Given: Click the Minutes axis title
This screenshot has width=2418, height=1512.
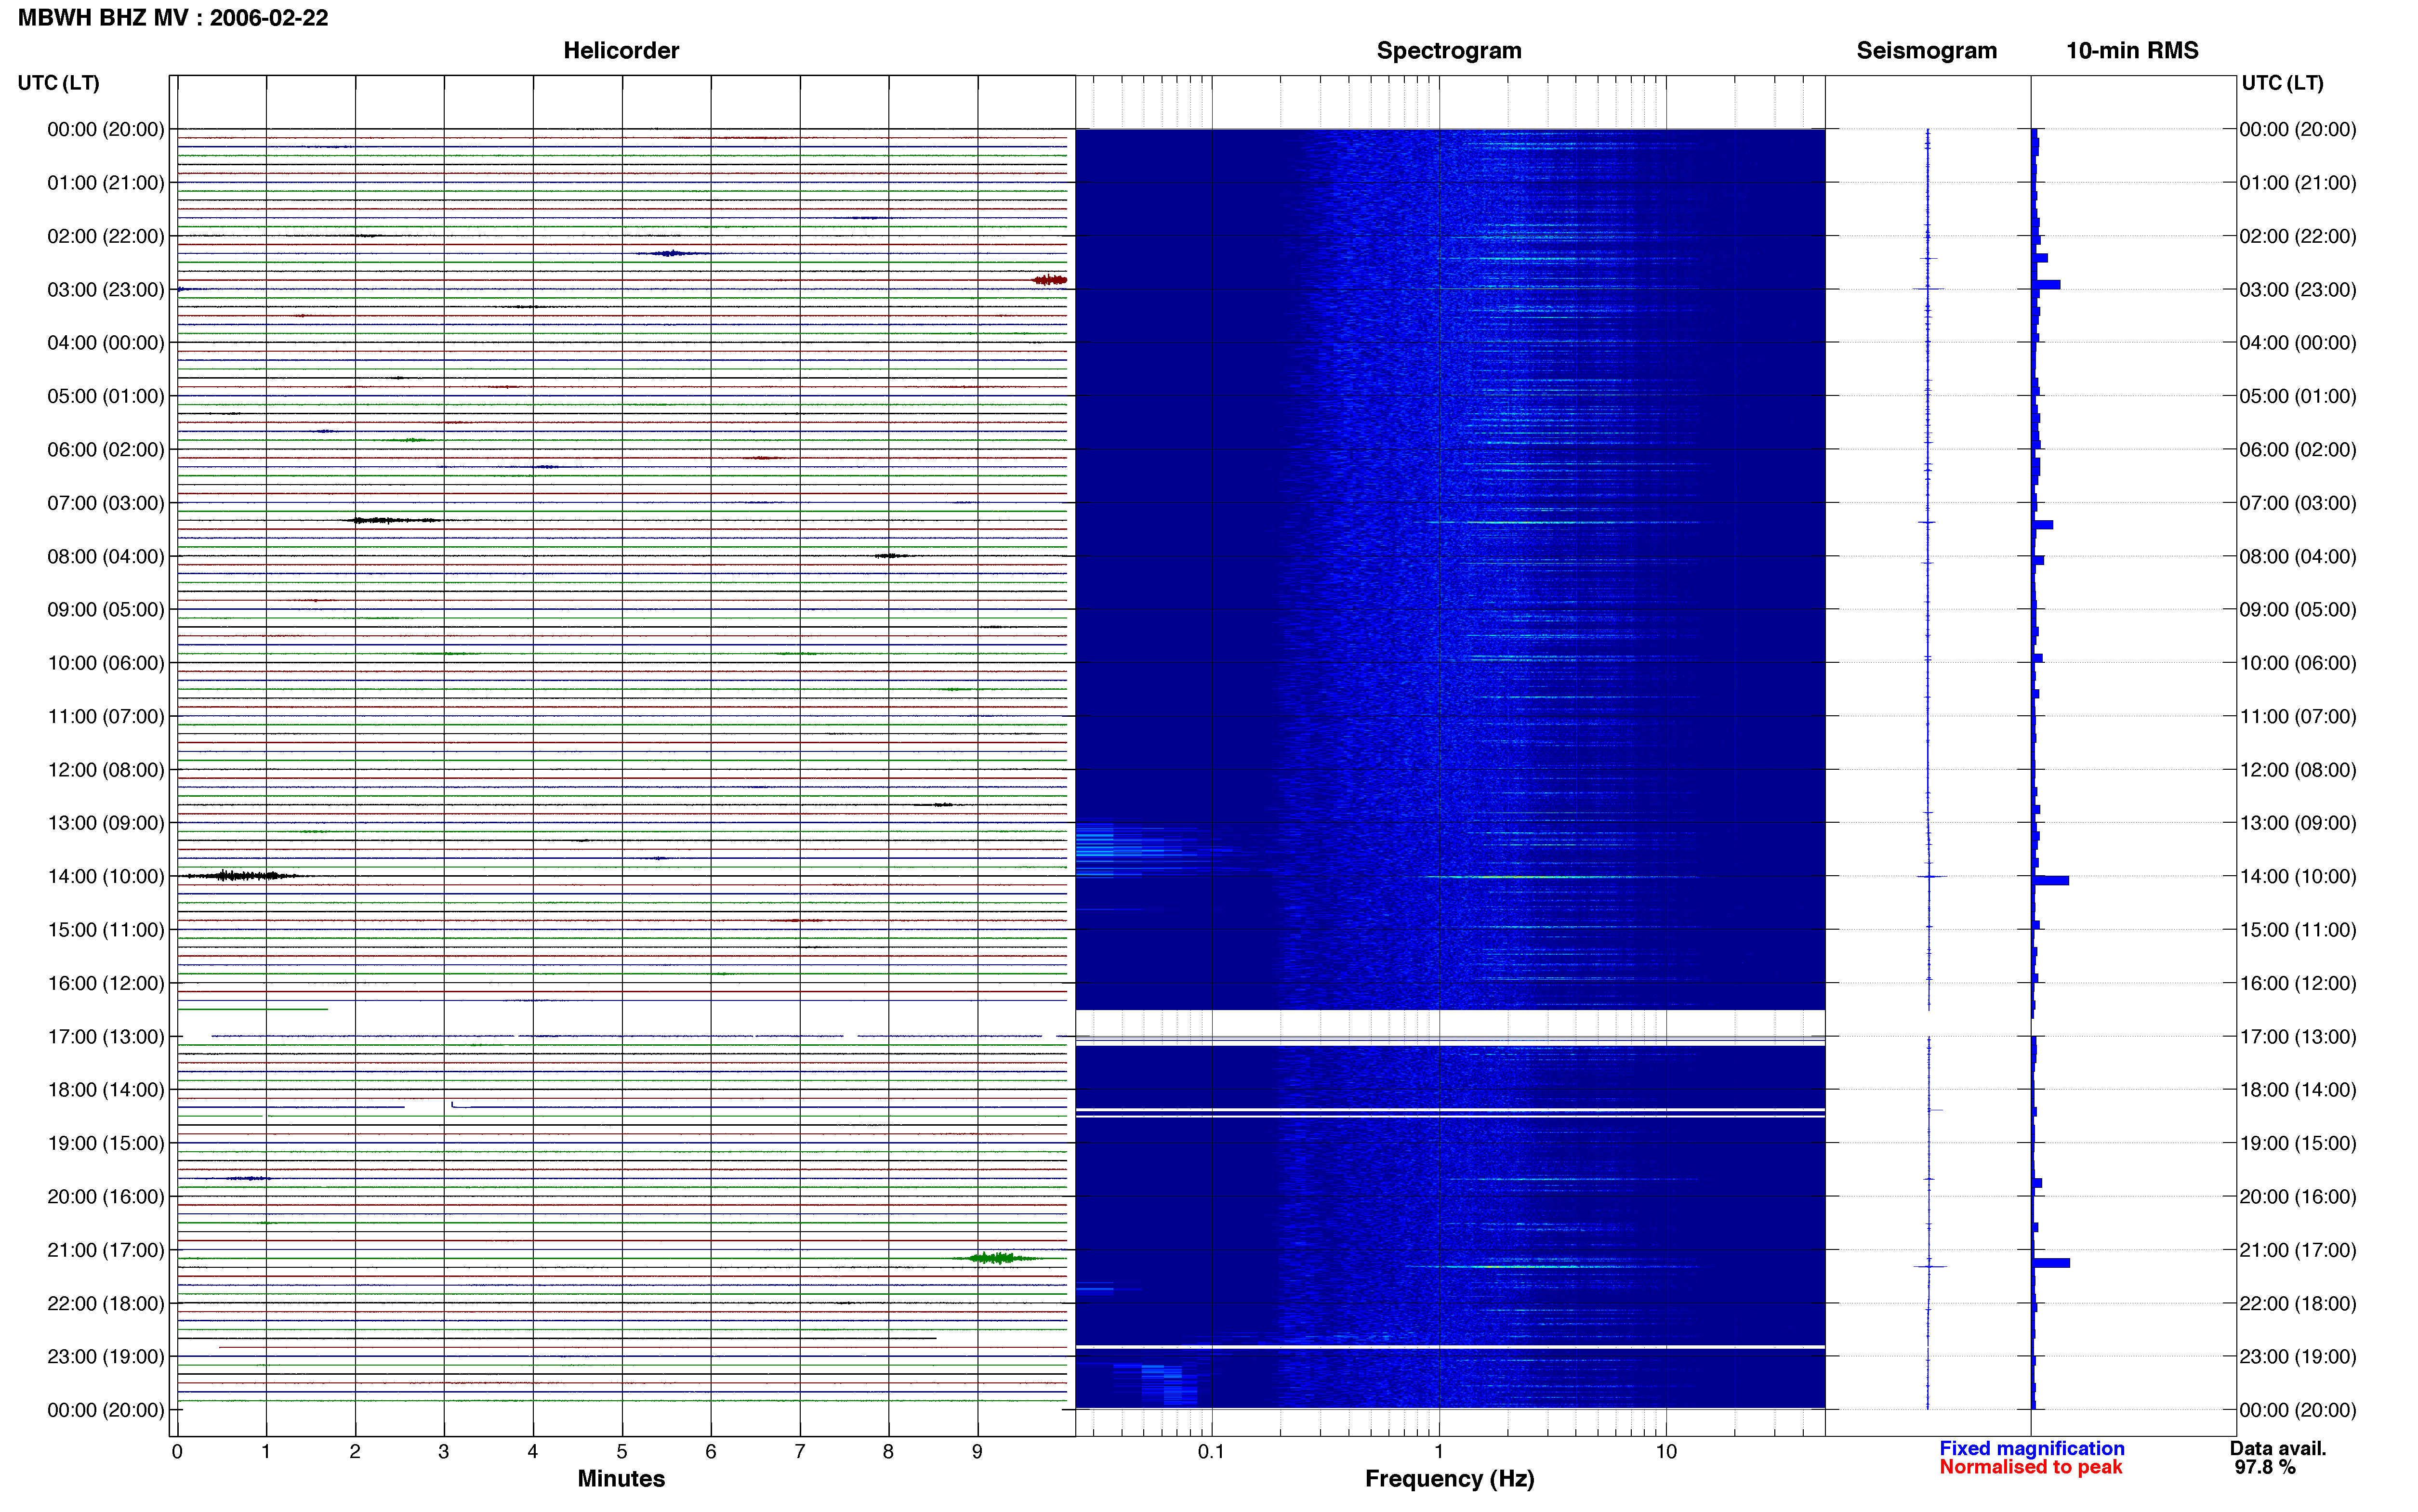Looking at the screenshot, I should point(621,1478).
